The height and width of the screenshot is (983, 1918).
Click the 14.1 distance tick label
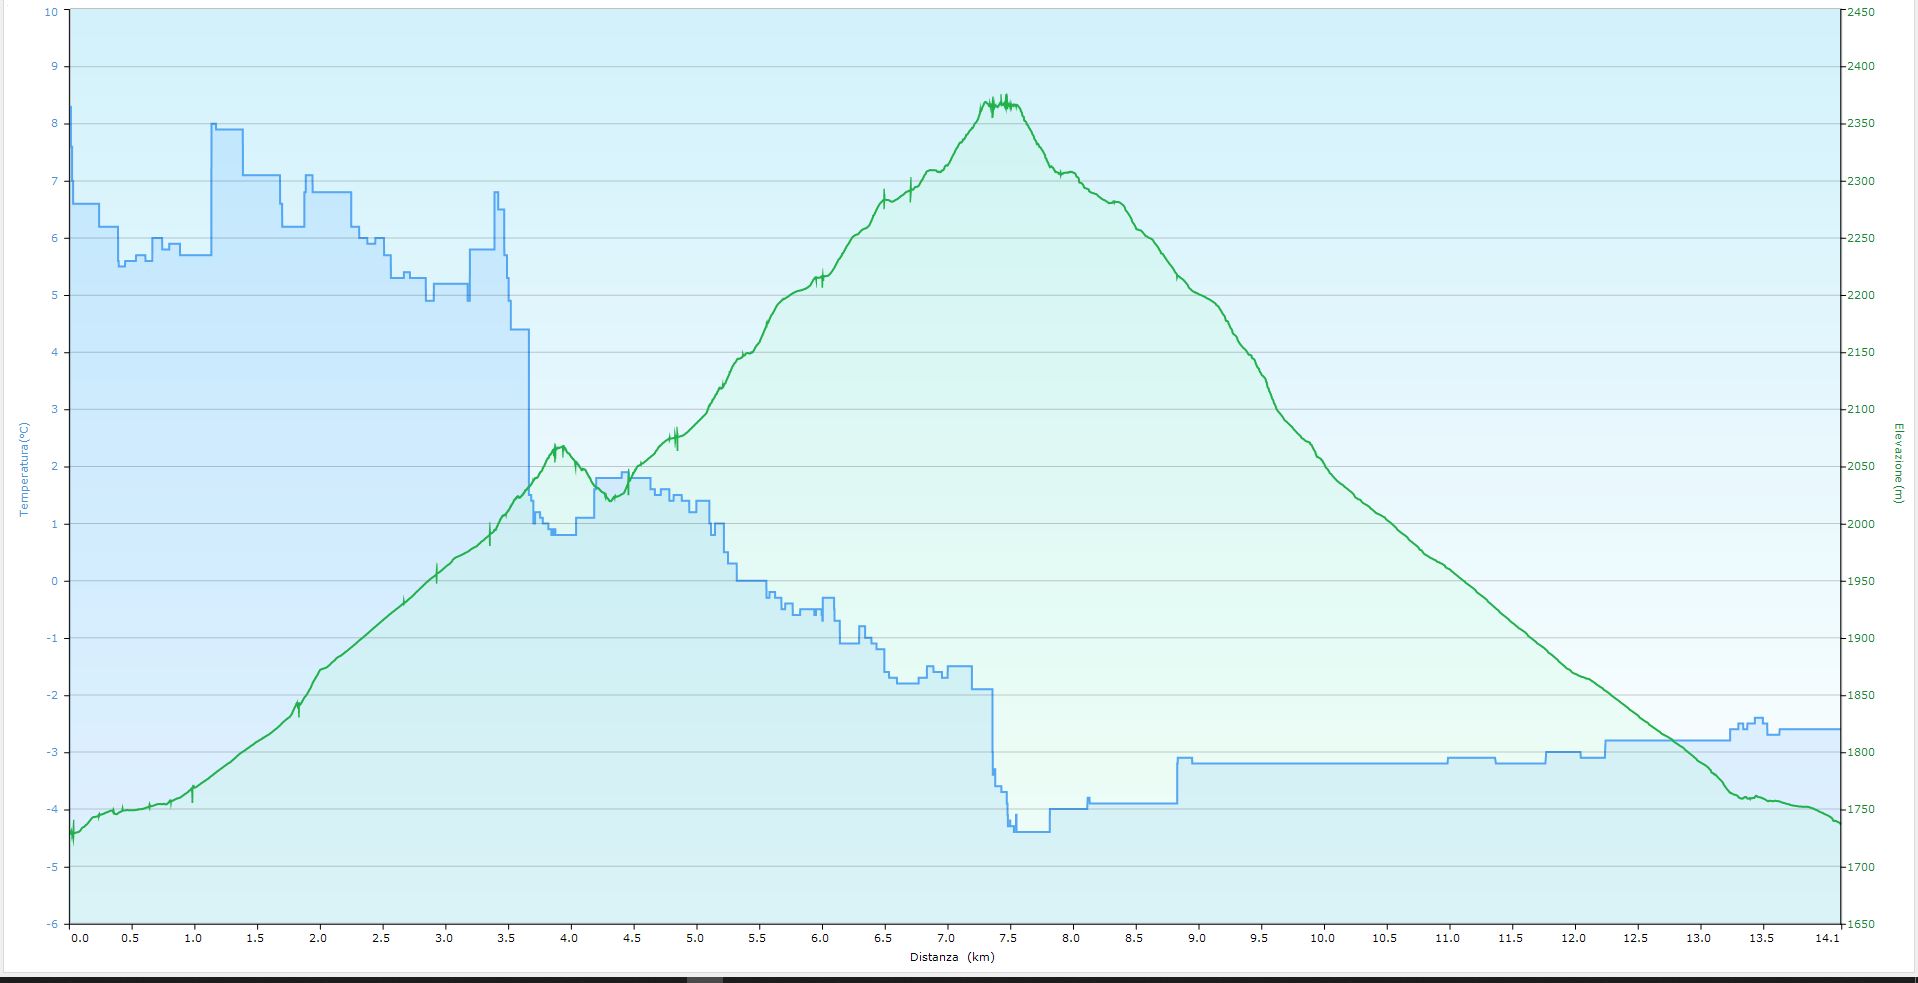click(1826, 938)
